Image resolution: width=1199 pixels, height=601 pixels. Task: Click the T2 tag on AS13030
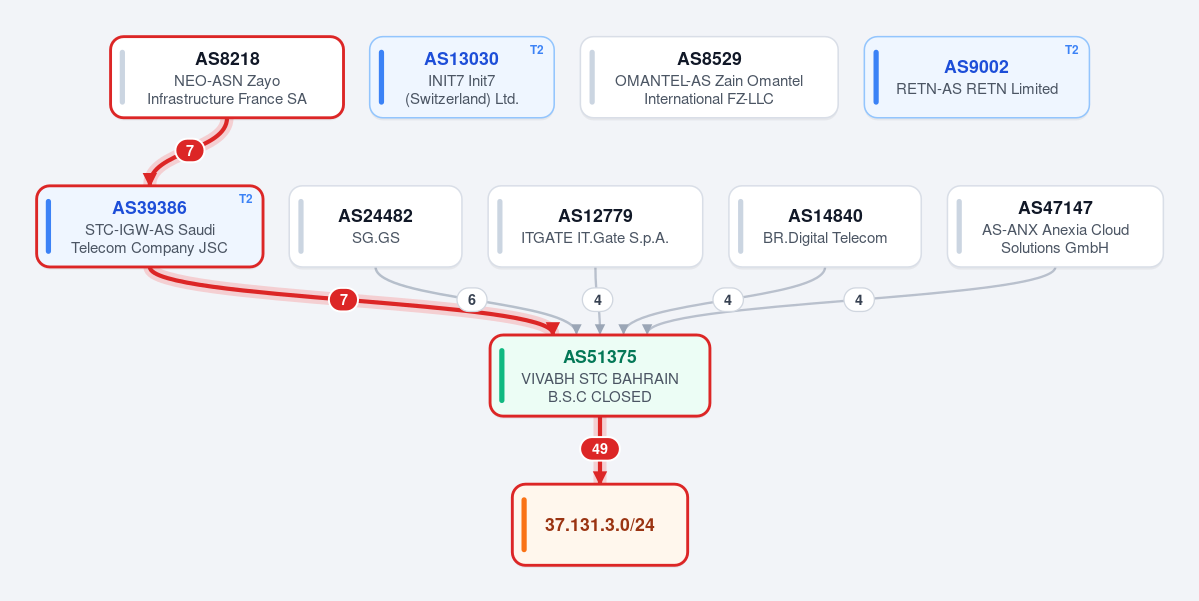click(x=537, y=50)
